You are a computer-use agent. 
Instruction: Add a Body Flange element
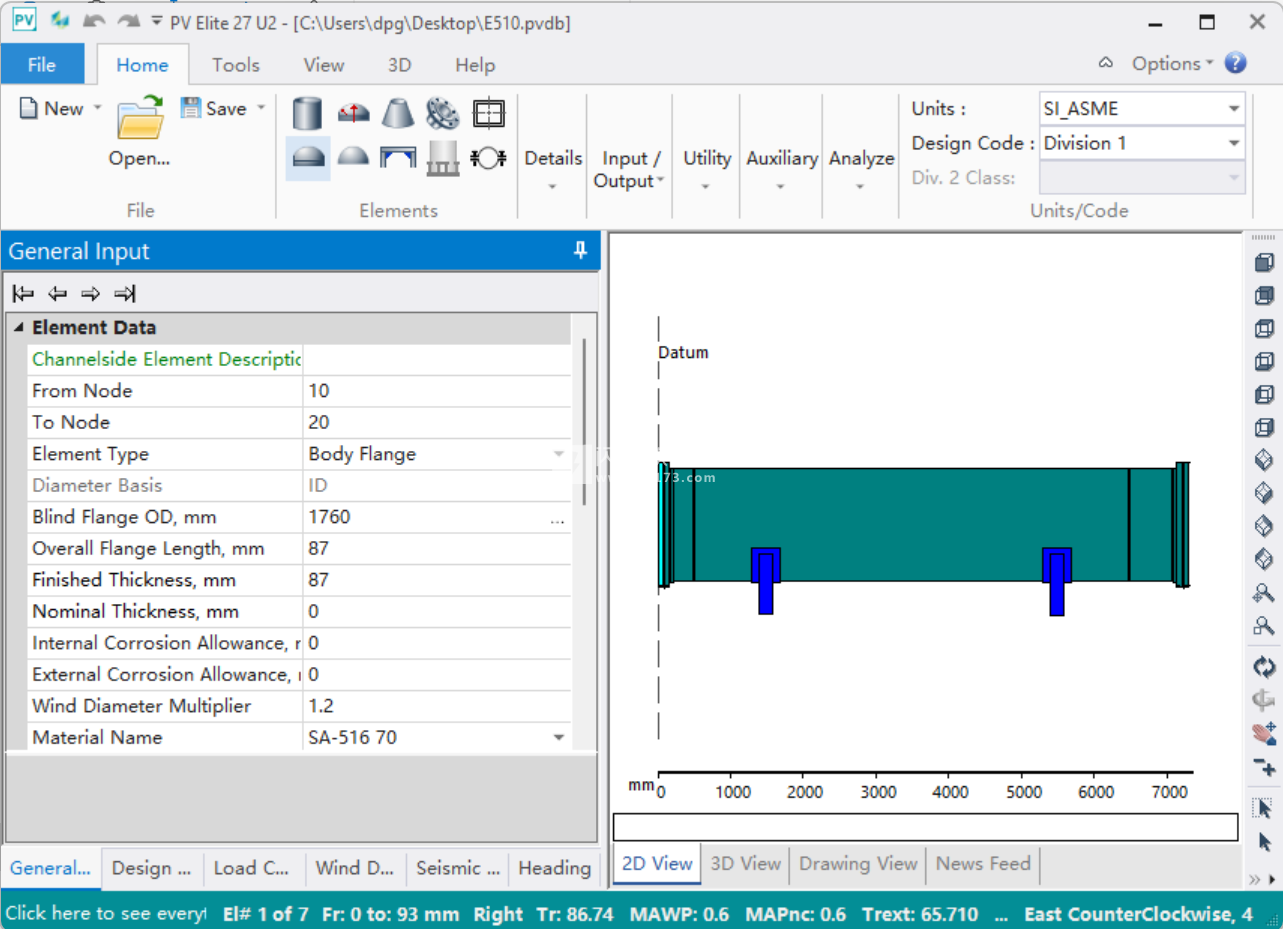[443, 113]
